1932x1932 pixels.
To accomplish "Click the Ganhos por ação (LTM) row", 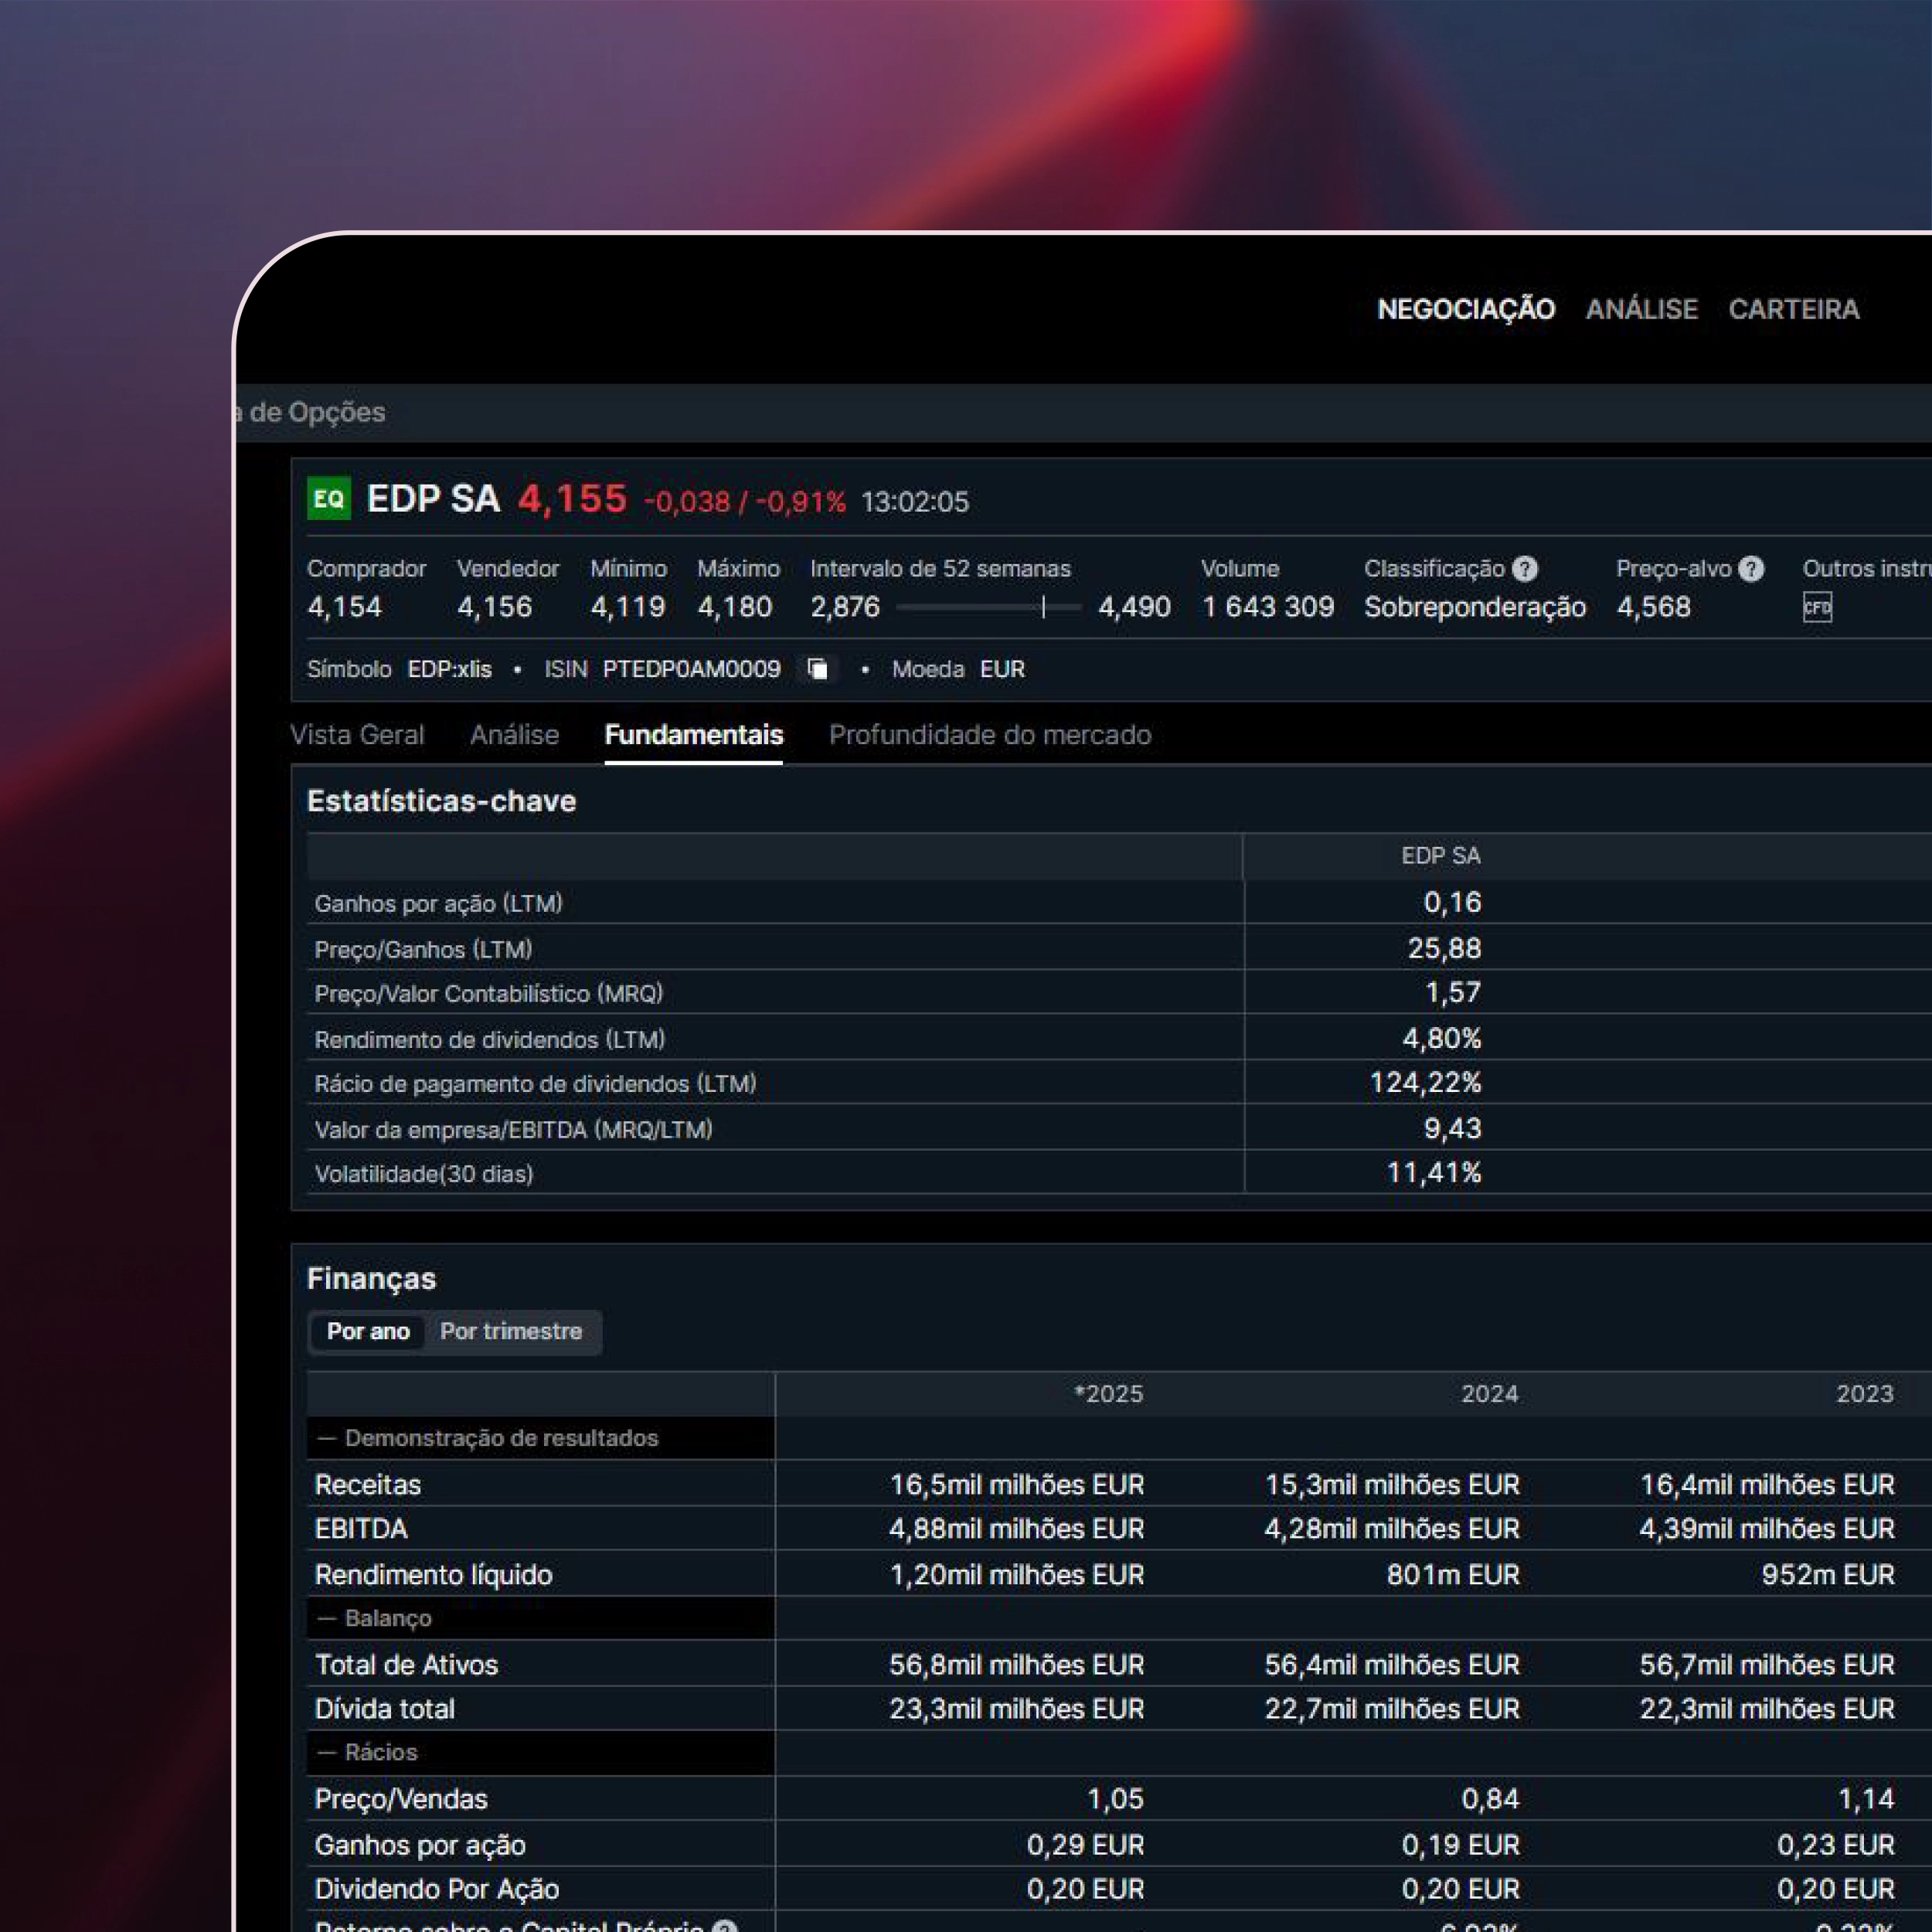I will click(x=1119, y=903).
